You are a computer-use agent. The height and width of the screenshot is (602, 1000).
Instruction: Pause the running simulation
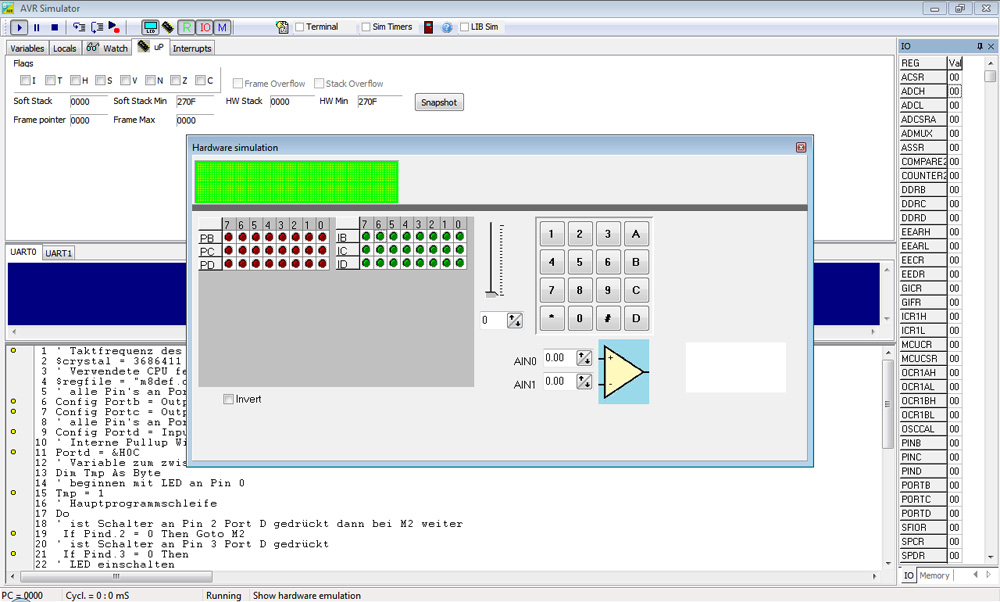click(x=37, y=27)
